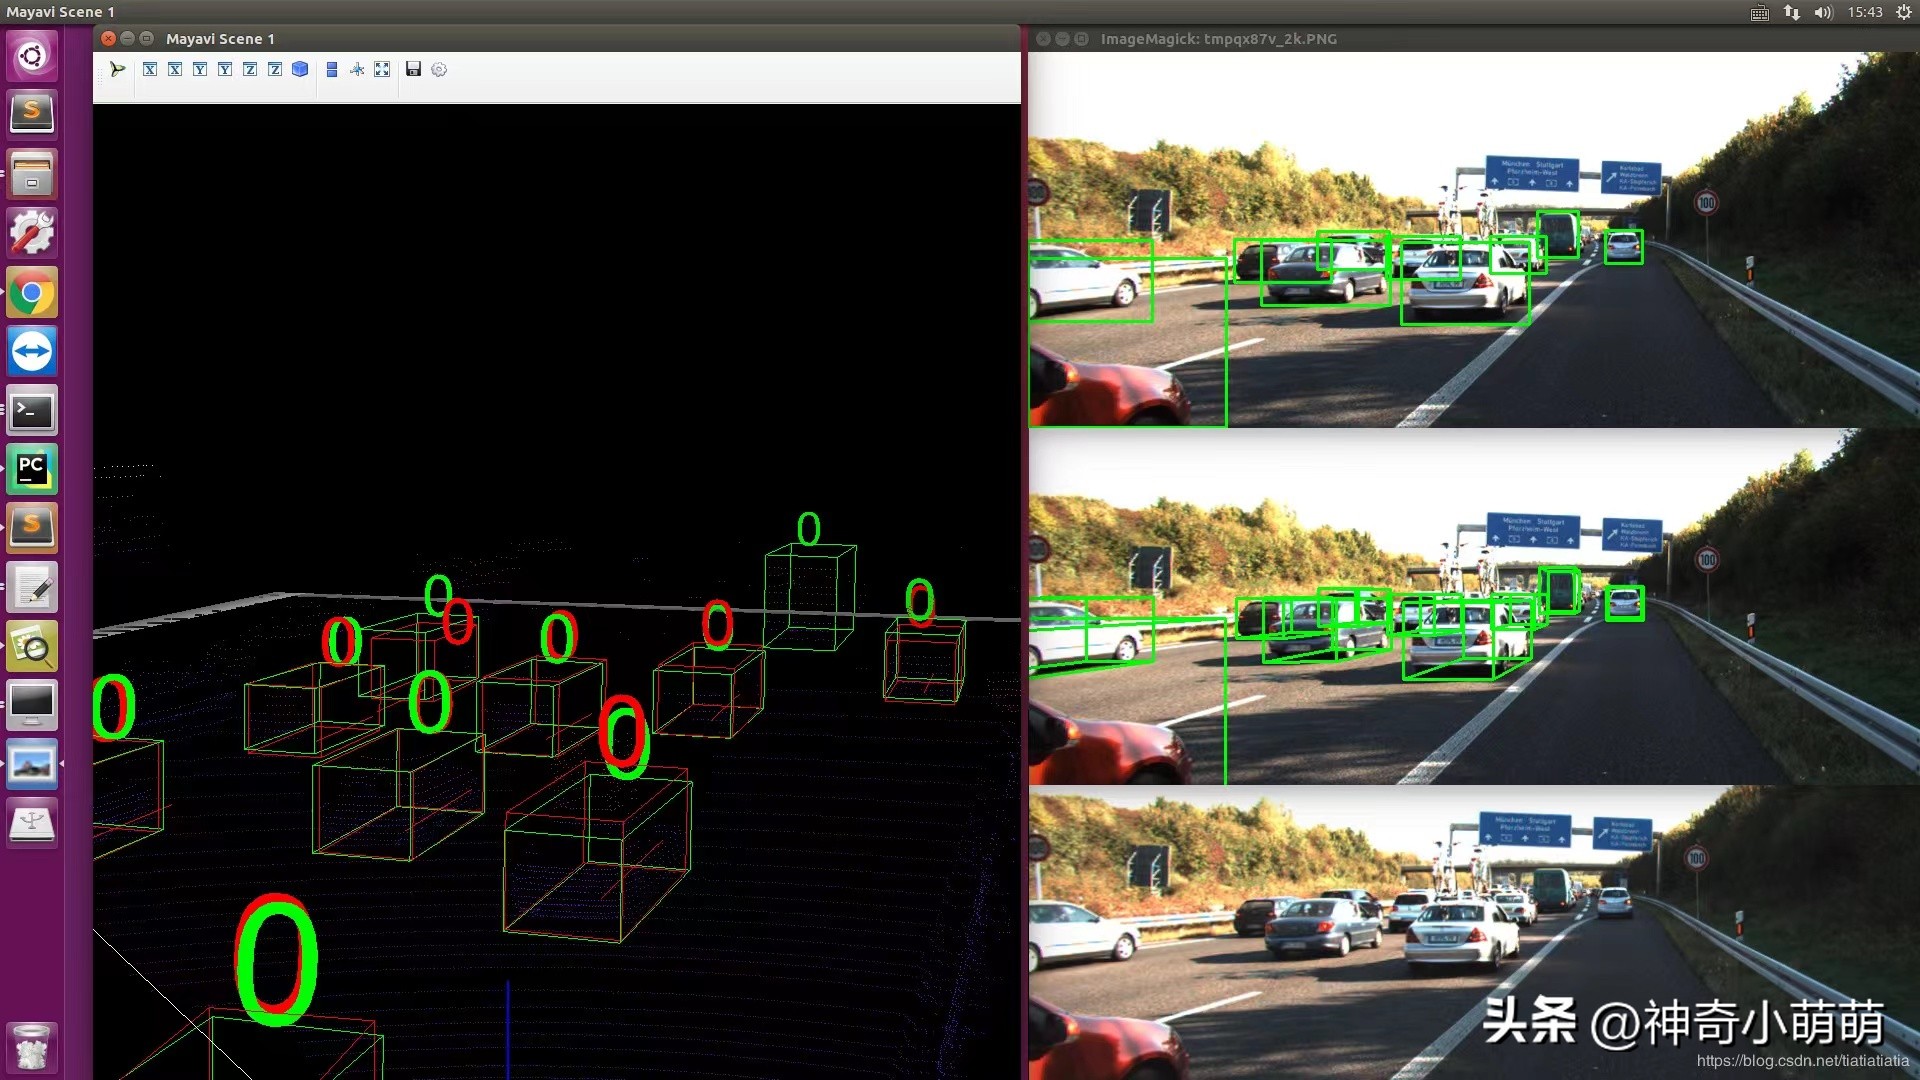Click the volume indicator to adjust sound
The height and width of the screenshot is (1080, 1920).
1823,12
